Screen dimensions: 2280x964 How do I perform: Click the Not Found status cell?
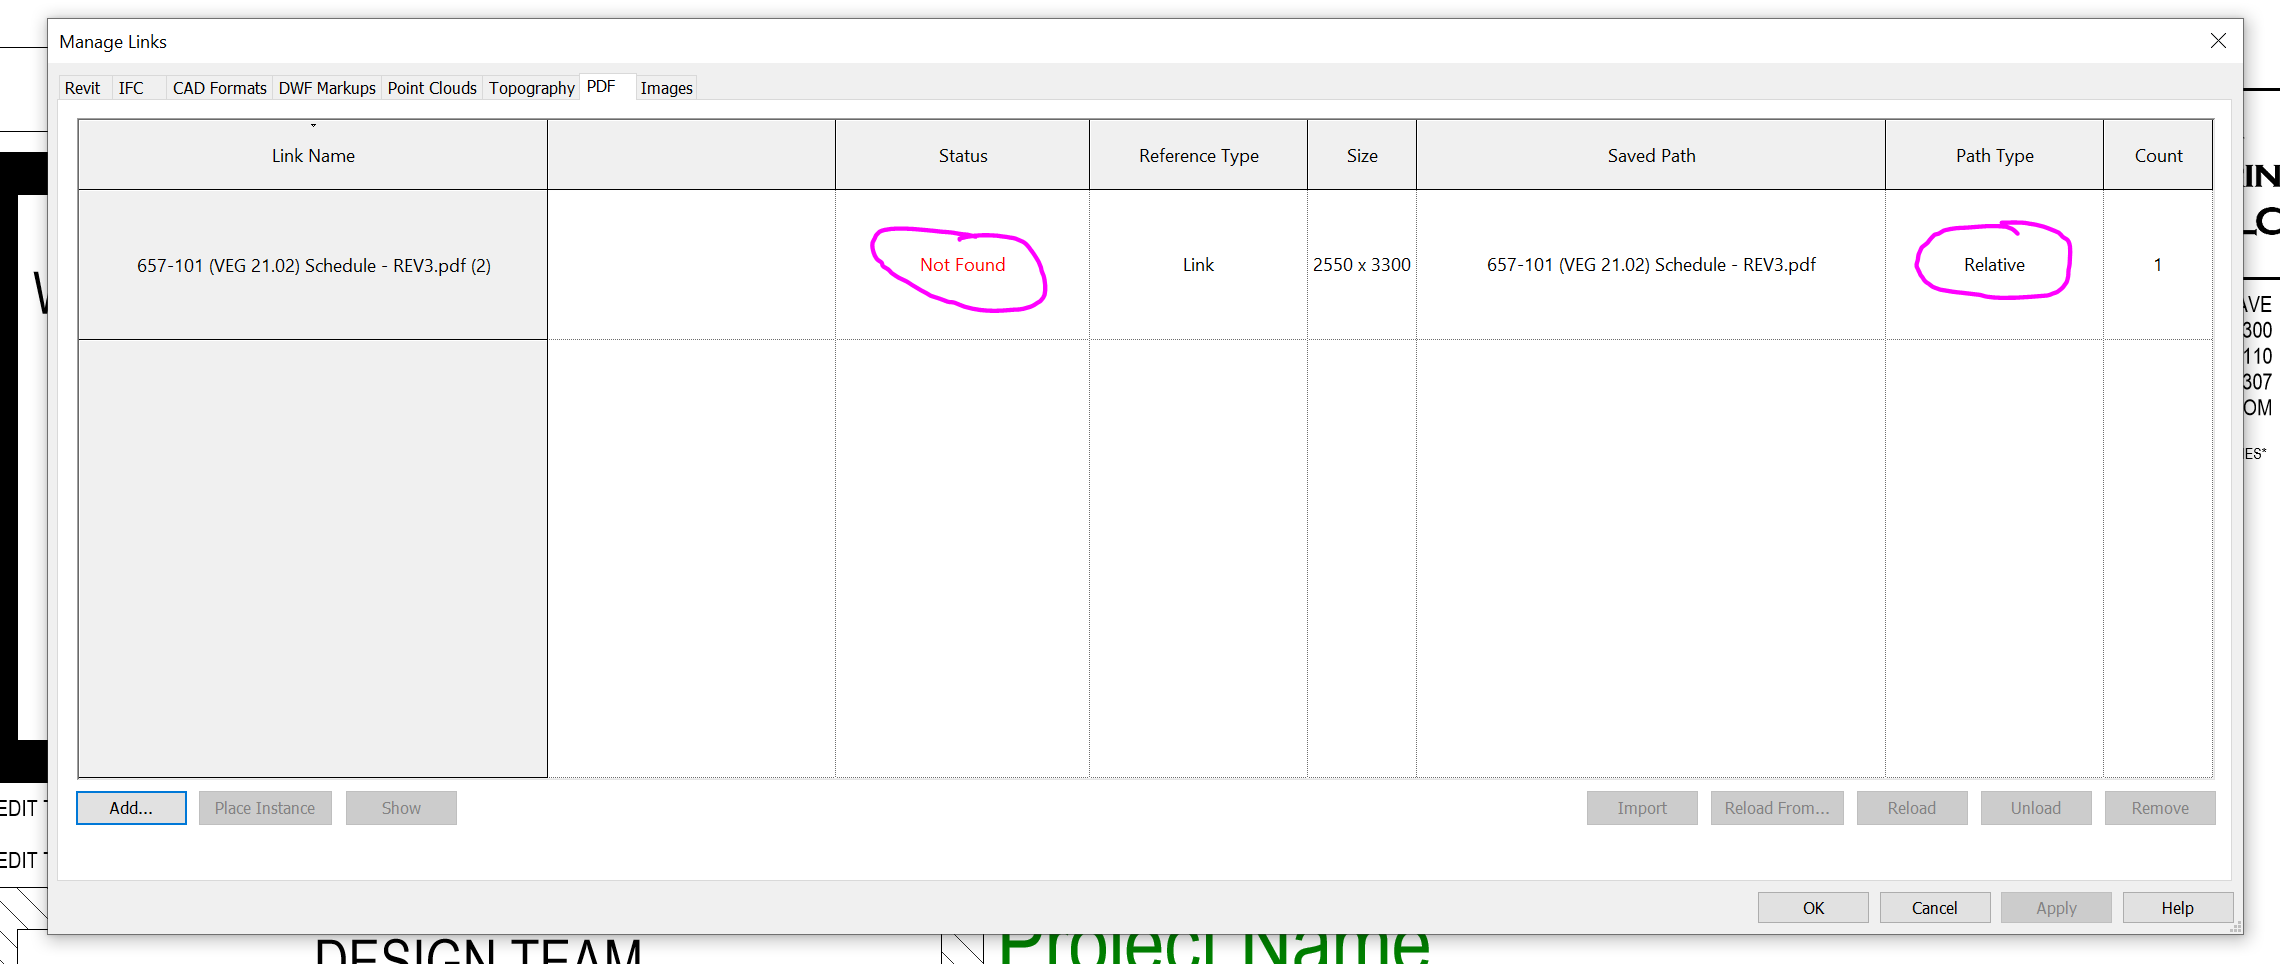click(x=962, y=265)
